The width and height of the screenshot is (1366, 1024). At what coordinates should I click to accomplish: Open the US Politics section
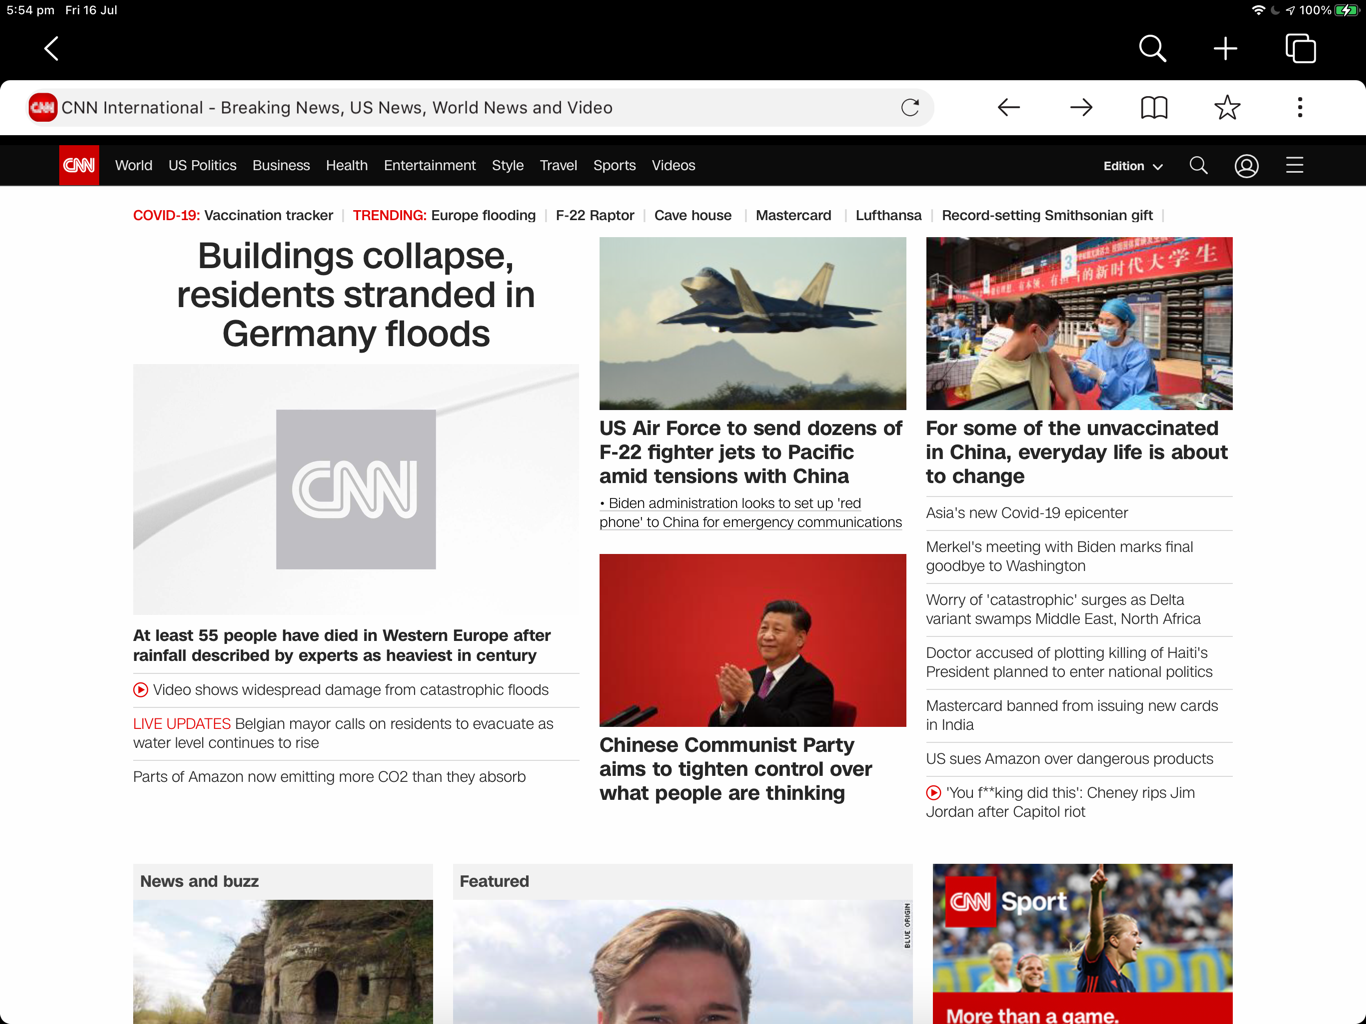tap(202, 166)
